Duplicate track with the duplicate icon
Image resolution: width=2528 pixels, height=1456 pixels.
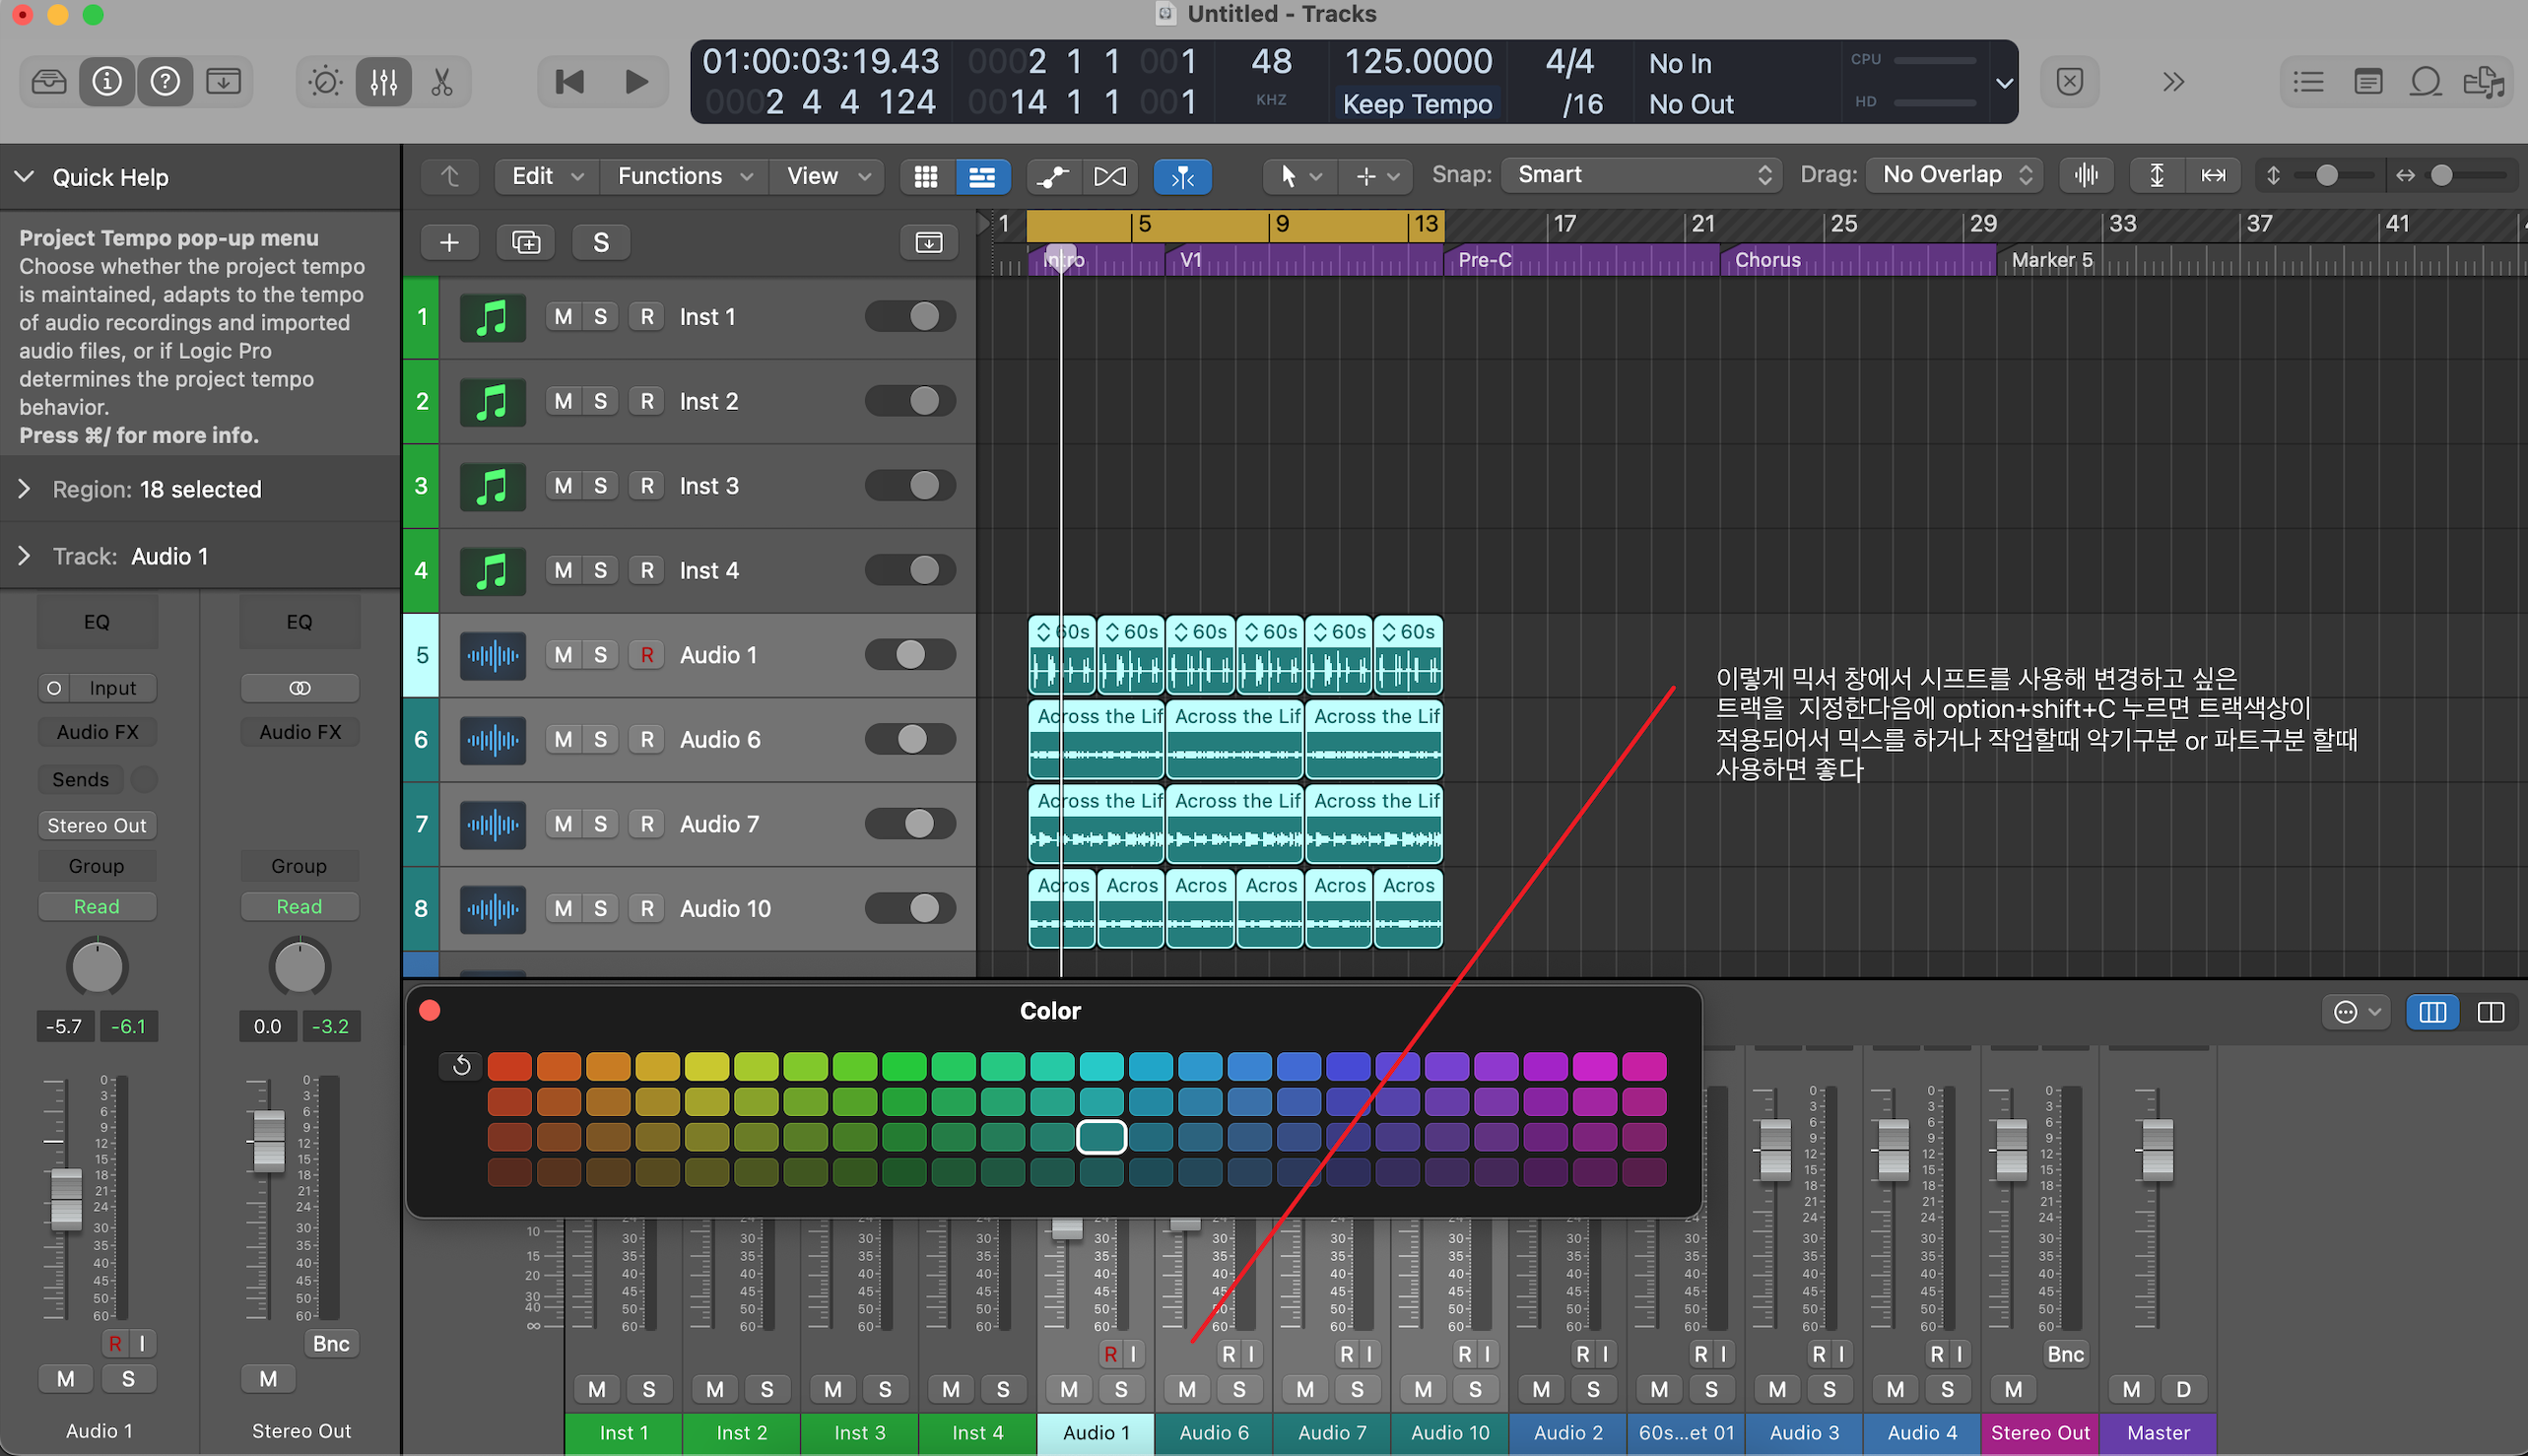tap(526, 242)
